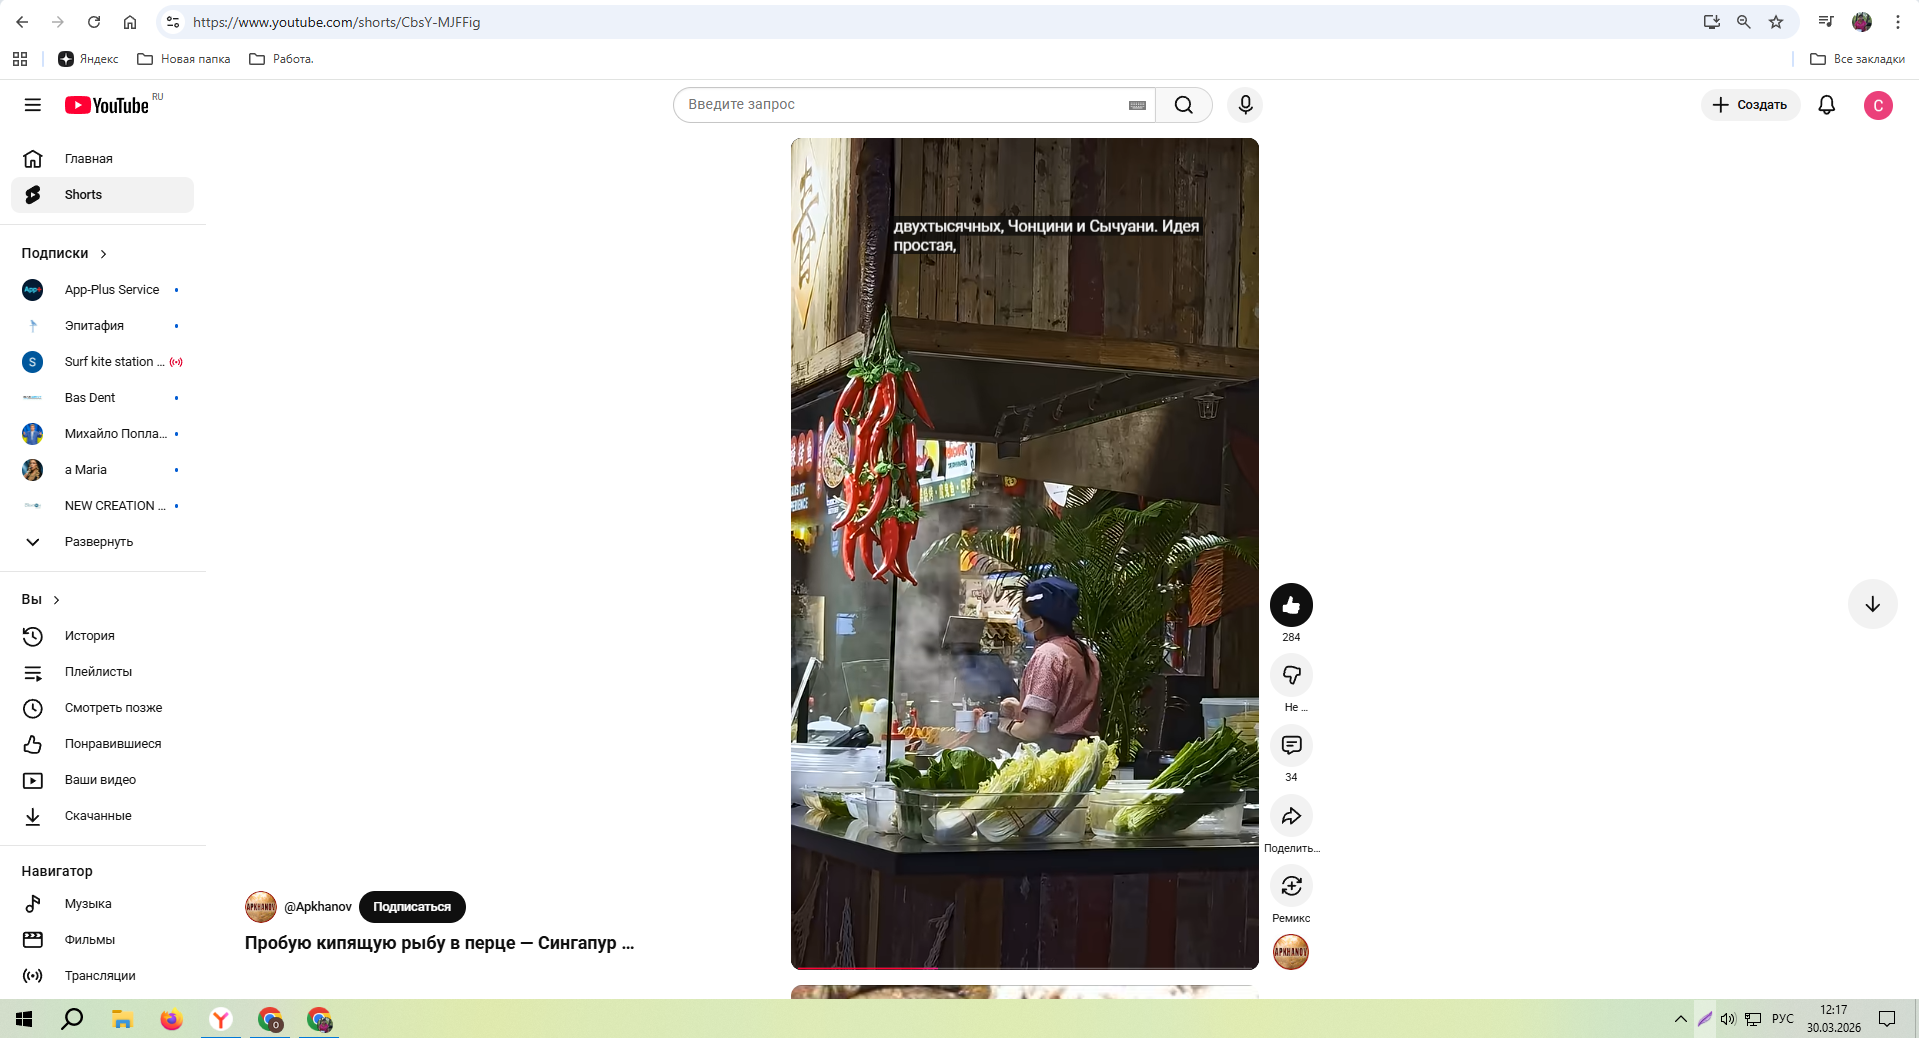Screen dimensions: 1919x1038
Task: Open NEW CREATION subscription
Action: coord(102,506)
